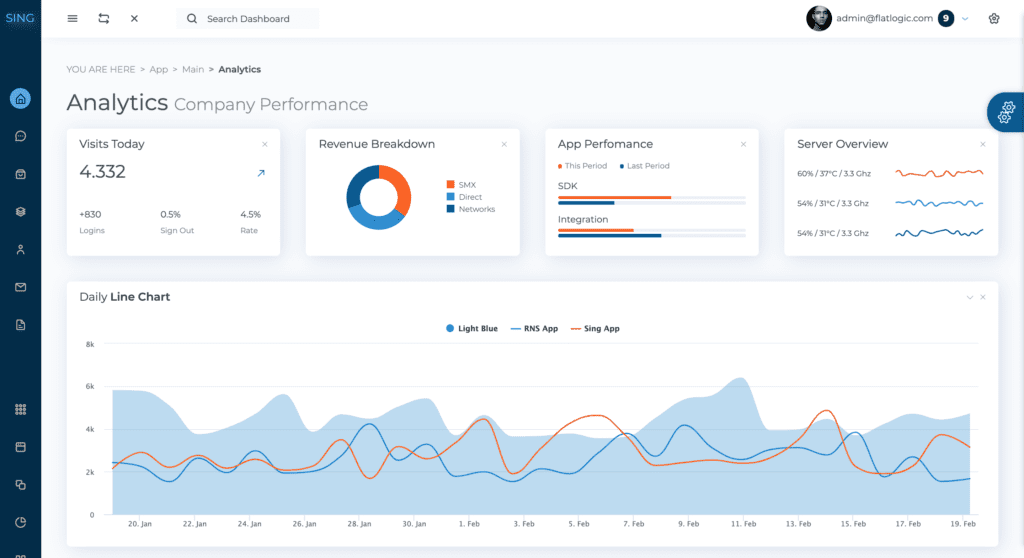Click the Networks legend dark swatch
Image resolution: width=1024 pixels, height=558 pixels.
(x=450, y=209)
